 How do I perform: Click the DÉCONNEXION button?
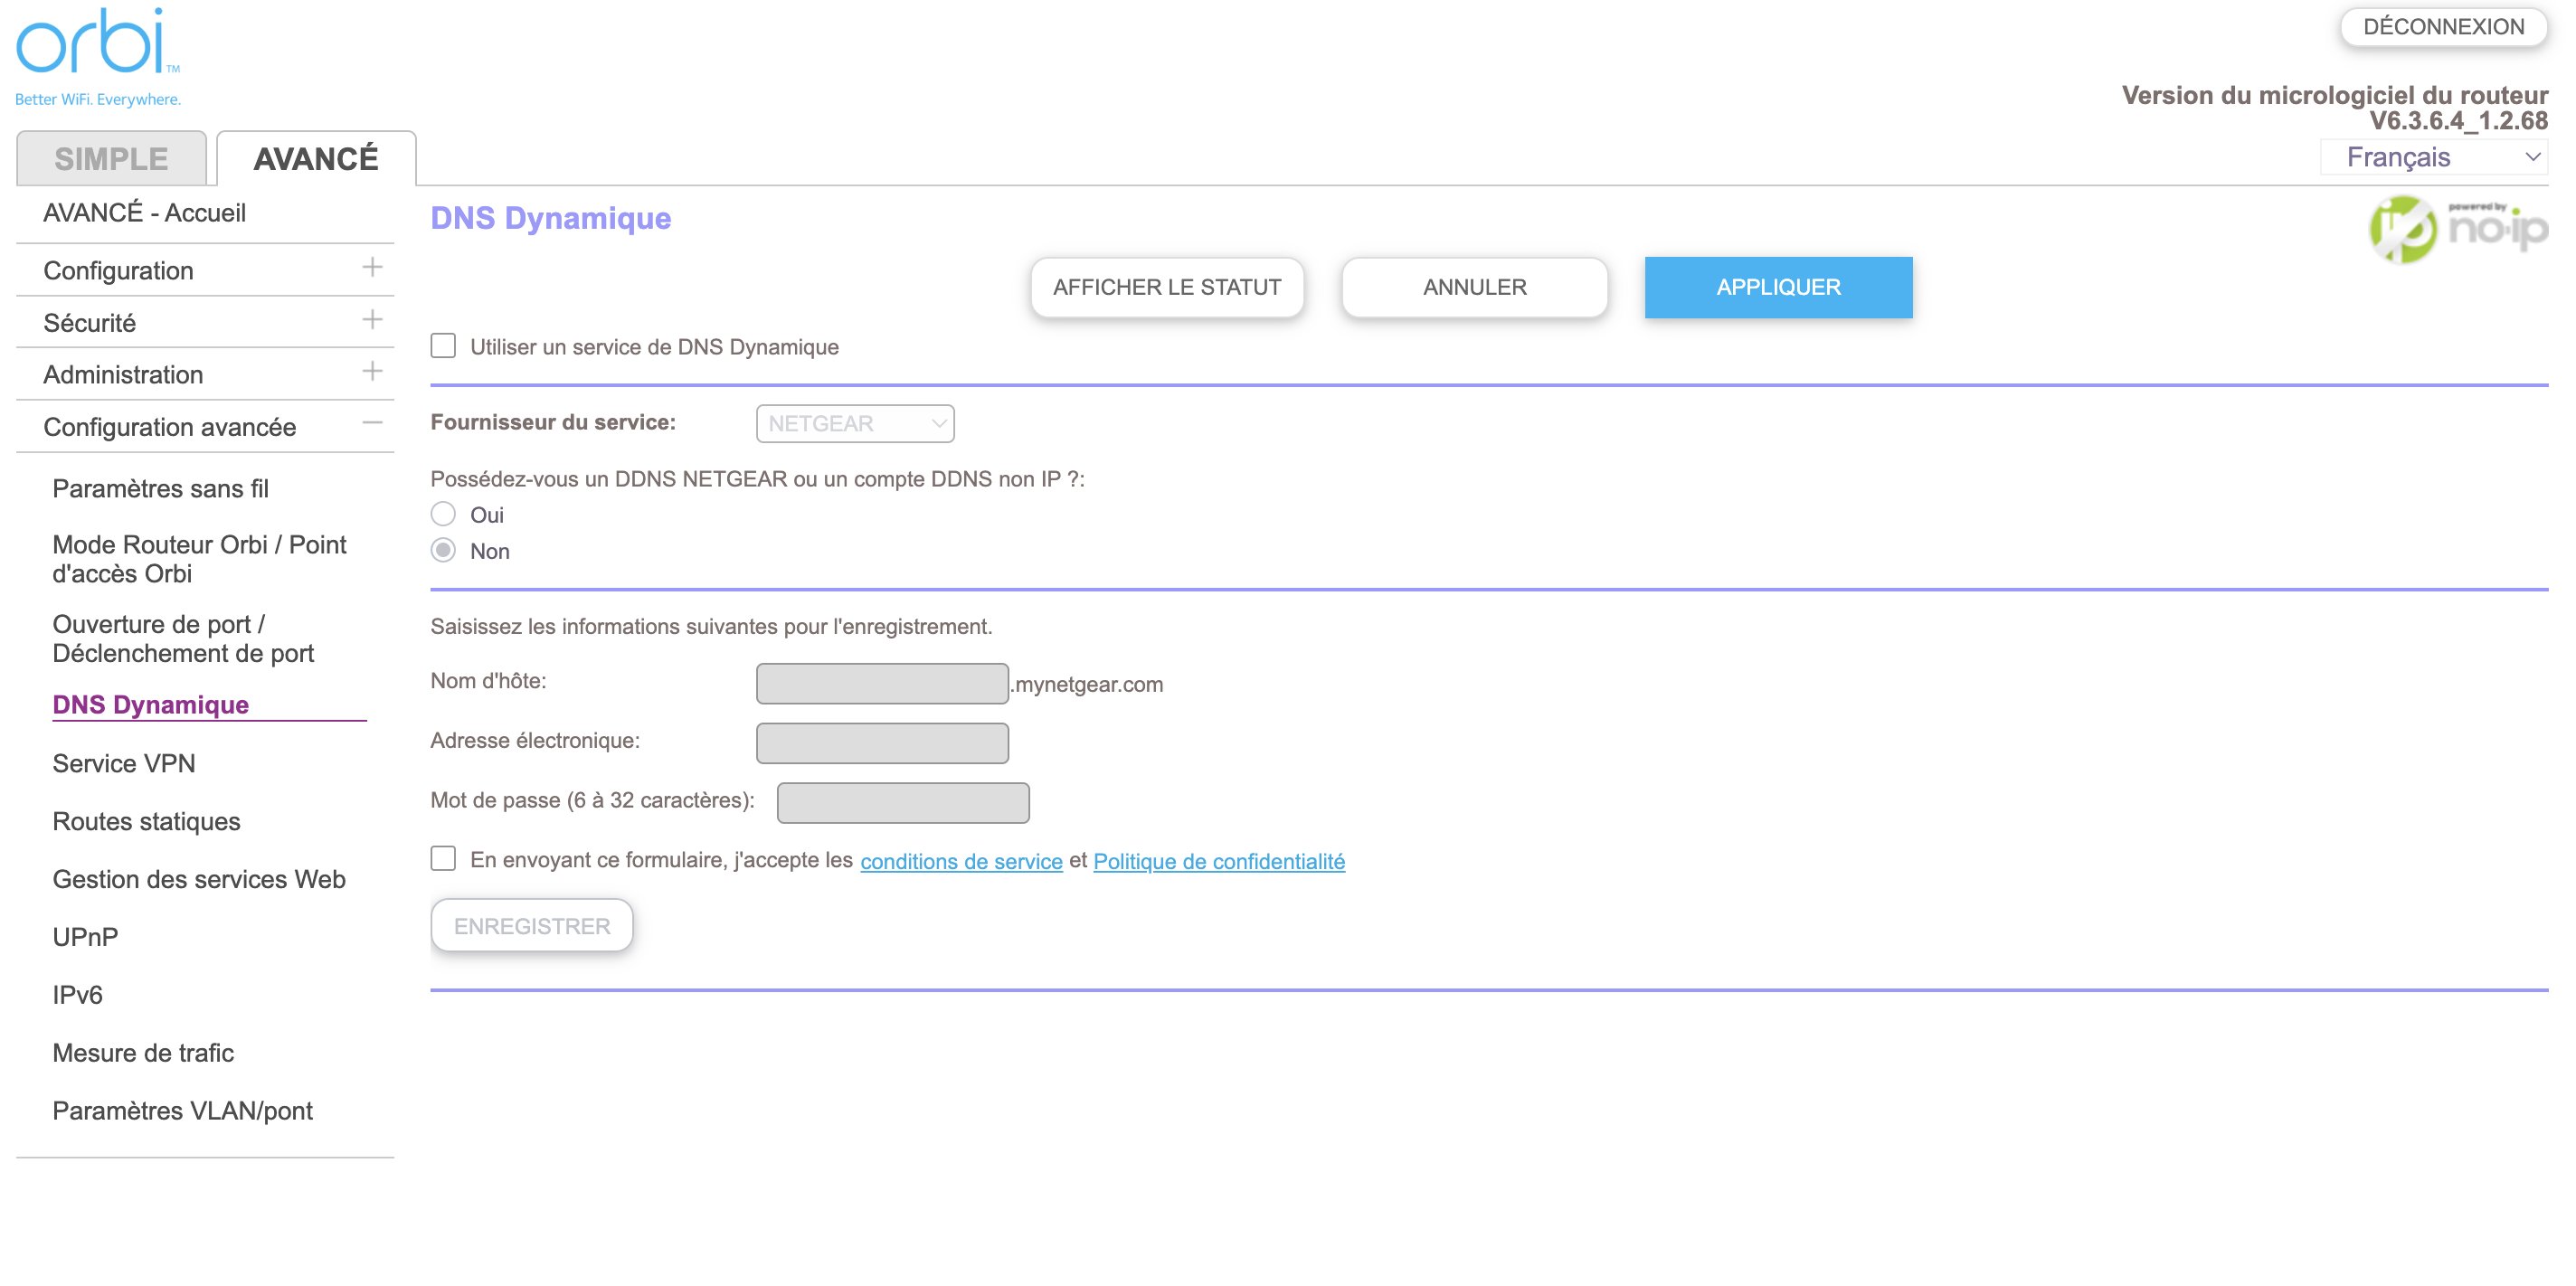click(2443, 27)
